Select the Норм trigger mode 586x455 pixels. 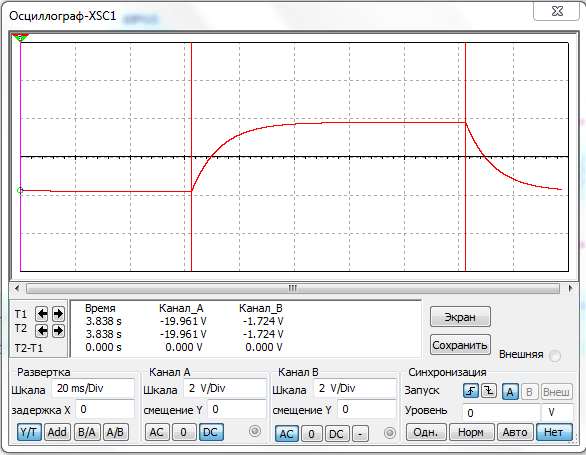click(471, 432)
